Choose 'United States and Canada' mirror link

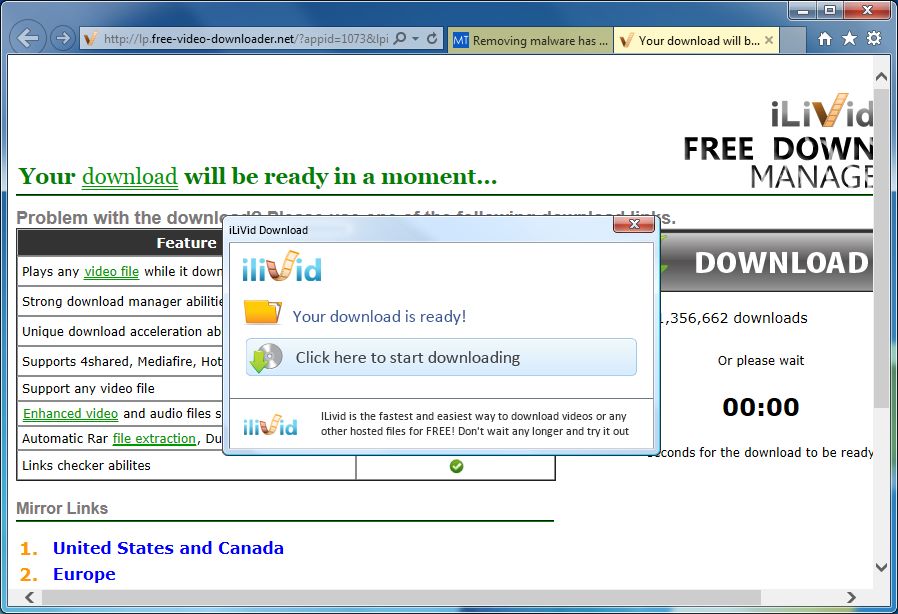click(168, 548)
